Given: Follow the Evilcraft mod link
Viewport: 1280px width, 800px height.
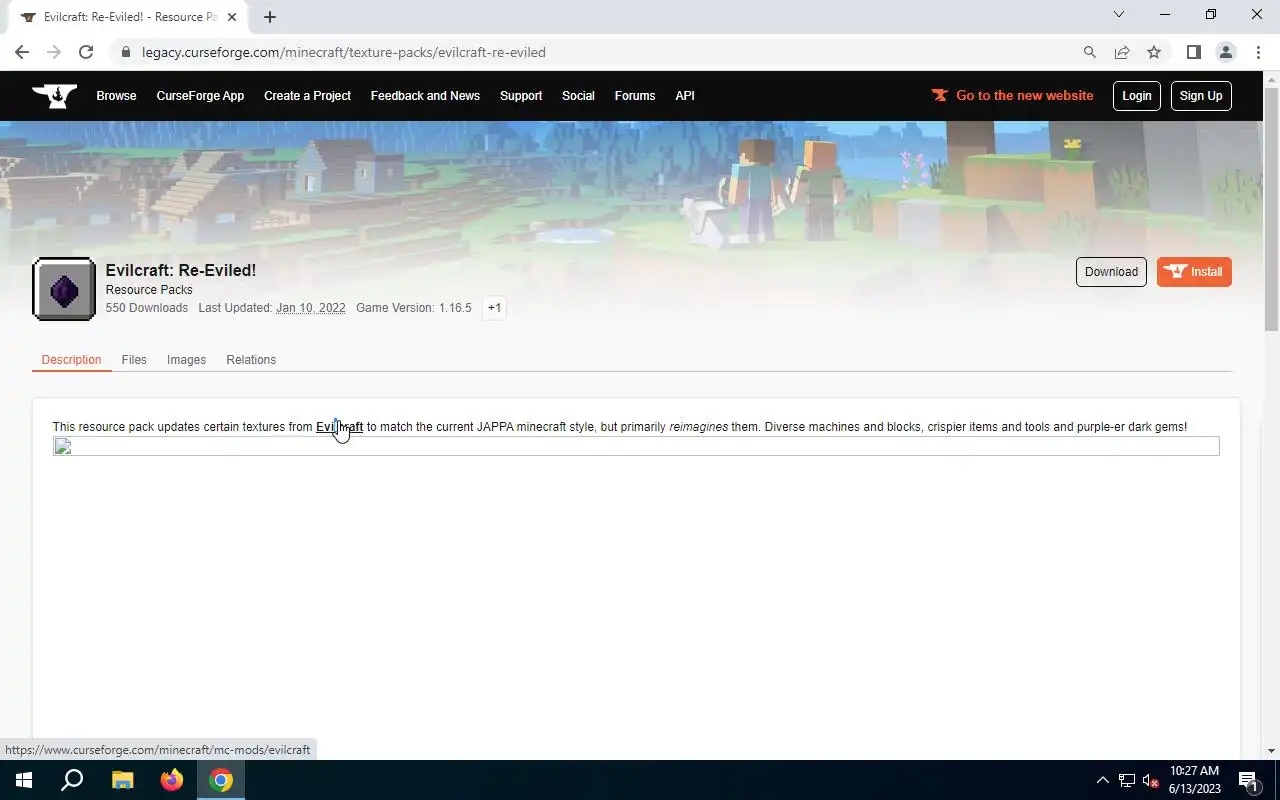Looking at the screenshot, I should (x=339, y=427).
